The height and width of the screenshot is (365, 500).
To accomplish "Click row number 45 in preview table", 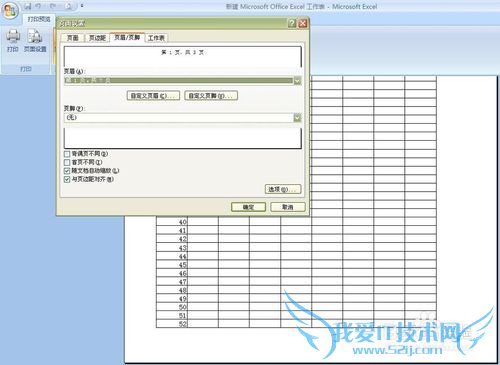I will coord(183,265).
